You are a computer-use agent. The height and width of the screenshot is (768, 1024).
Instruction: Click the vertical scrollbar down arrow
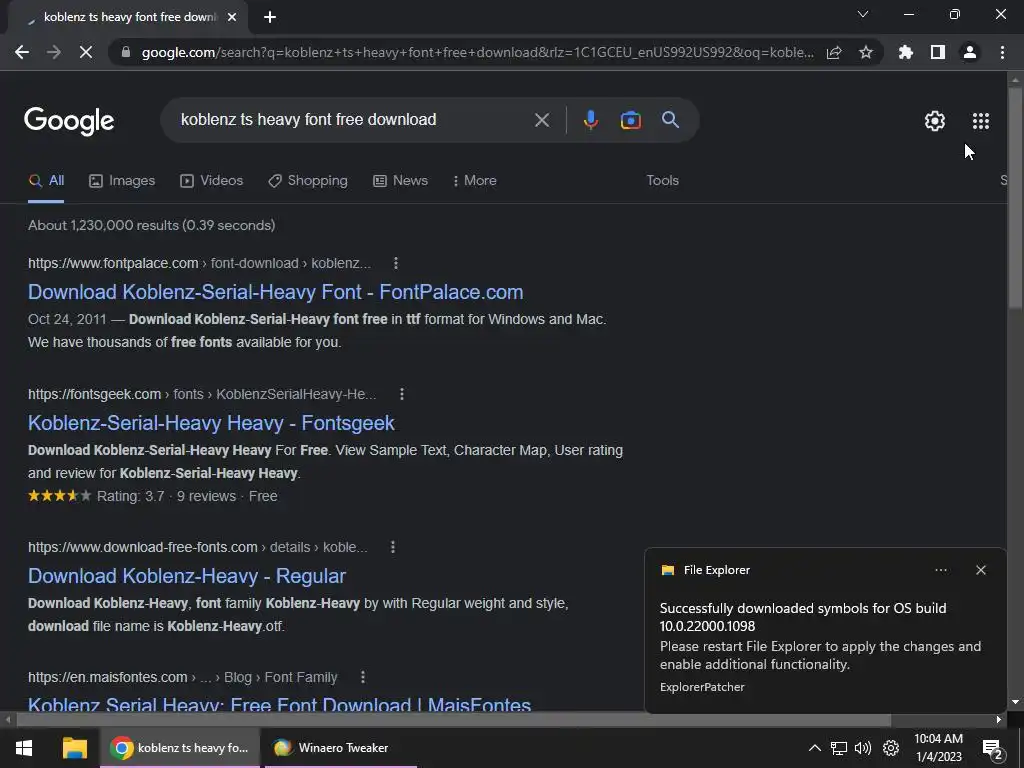tap(1015, 702)
